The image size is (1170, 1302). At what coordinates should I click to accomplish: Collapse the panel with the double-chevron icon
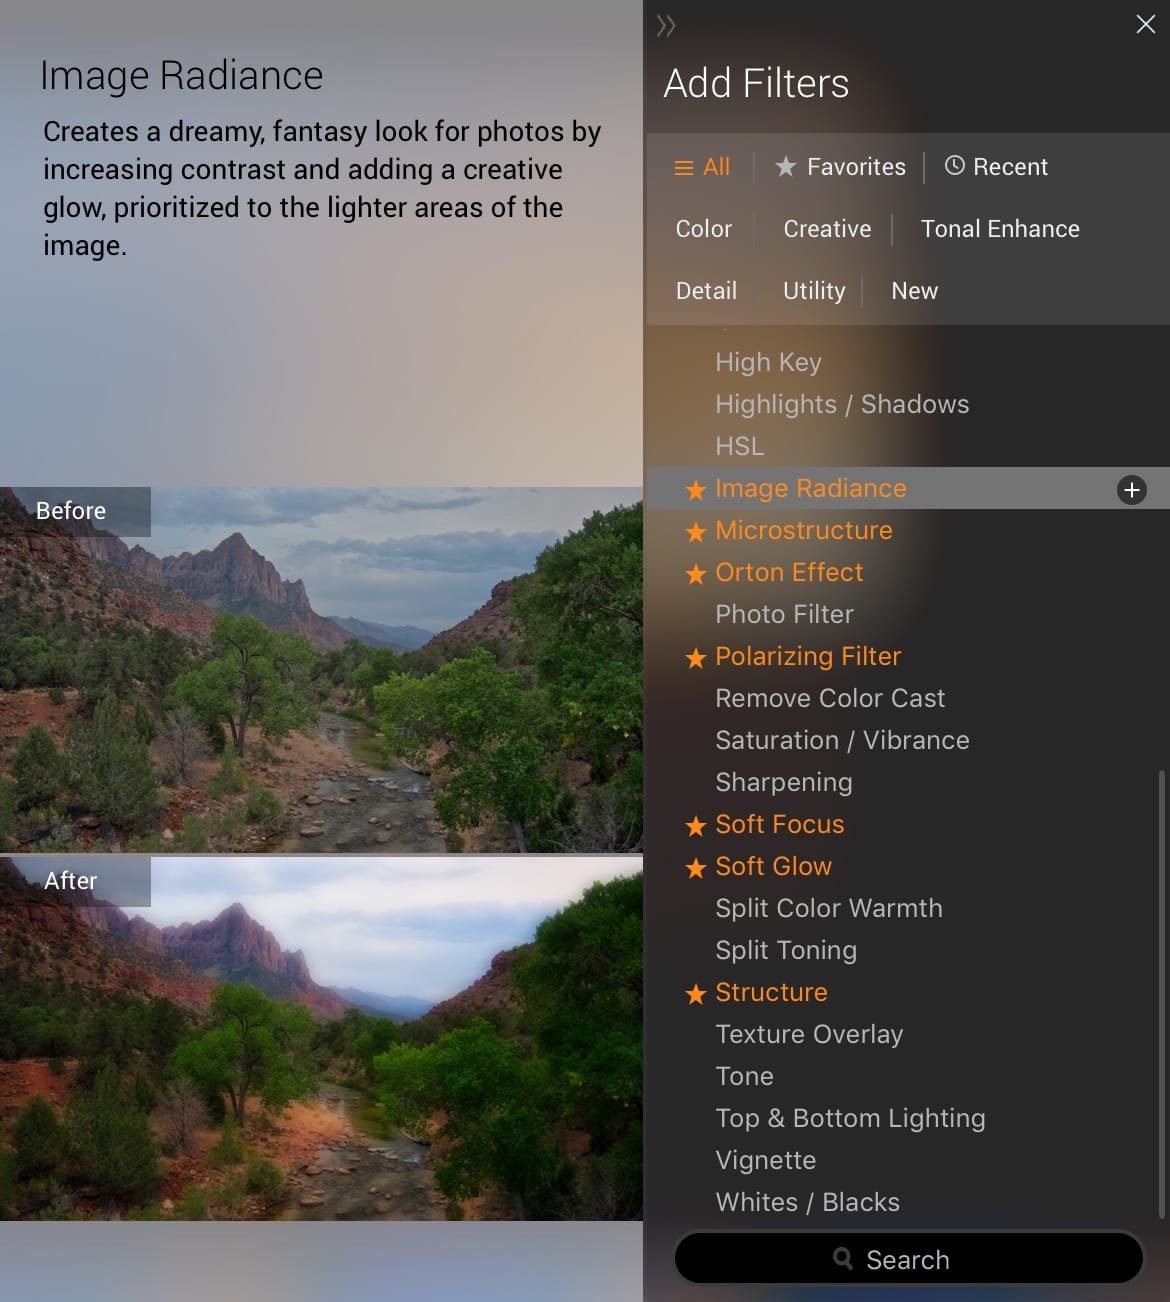[x=666, y=26]
